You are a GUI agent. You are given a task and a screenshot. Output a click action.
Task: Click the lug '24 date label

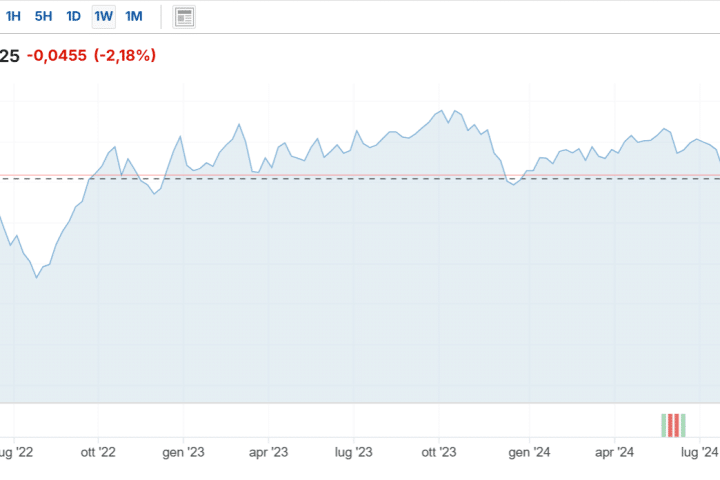coord(698,453)
